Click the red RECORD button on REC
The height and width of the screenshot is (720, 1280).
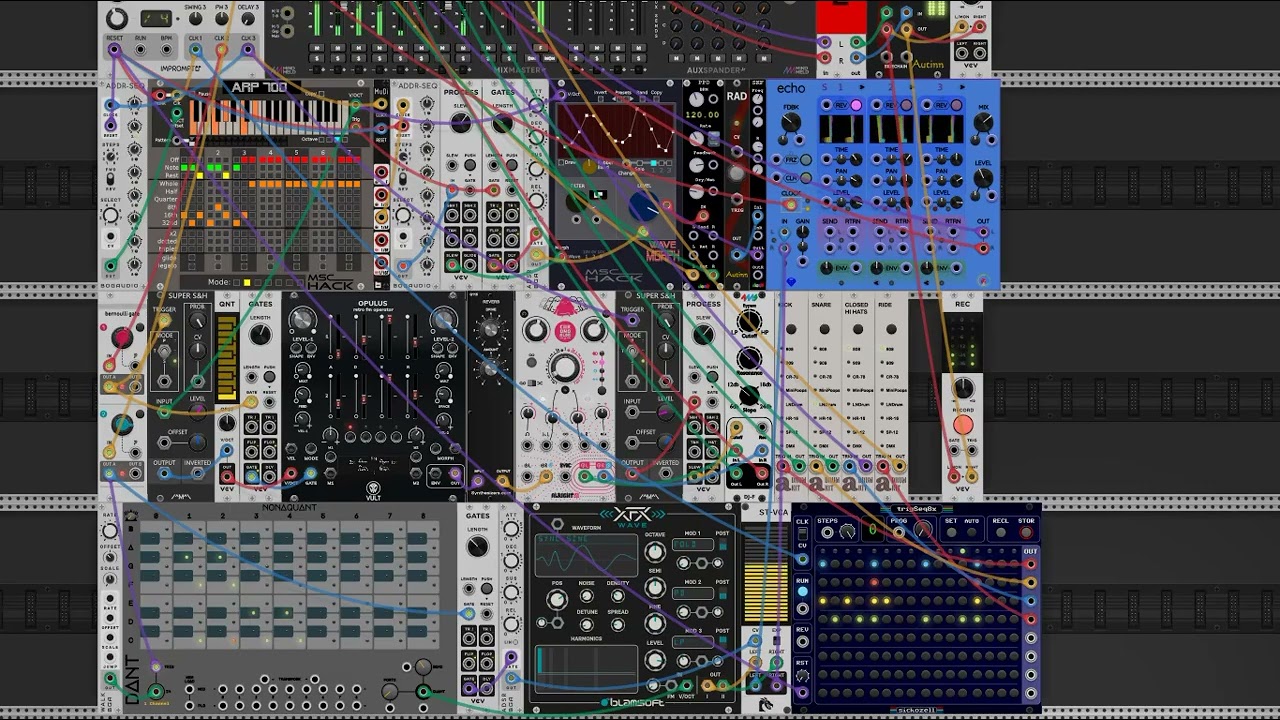tap(963, 425)
